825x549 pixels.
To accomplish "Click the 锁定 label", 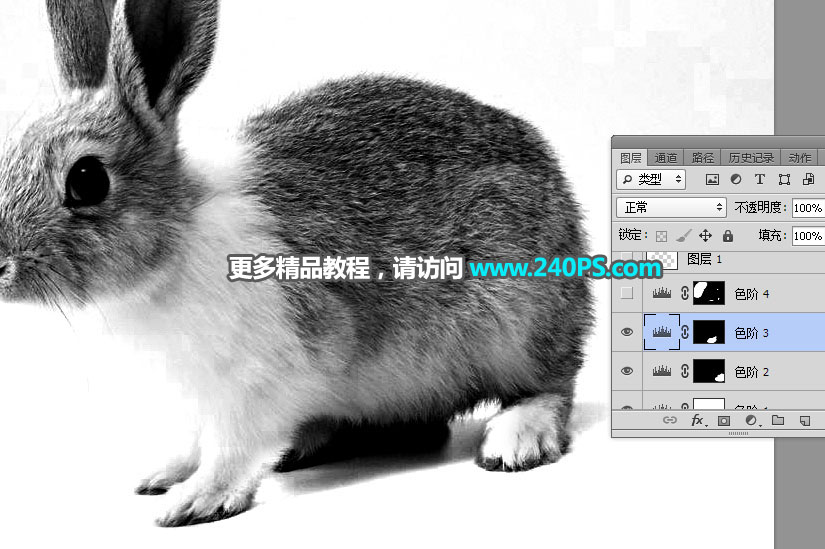I will point(633,235).
